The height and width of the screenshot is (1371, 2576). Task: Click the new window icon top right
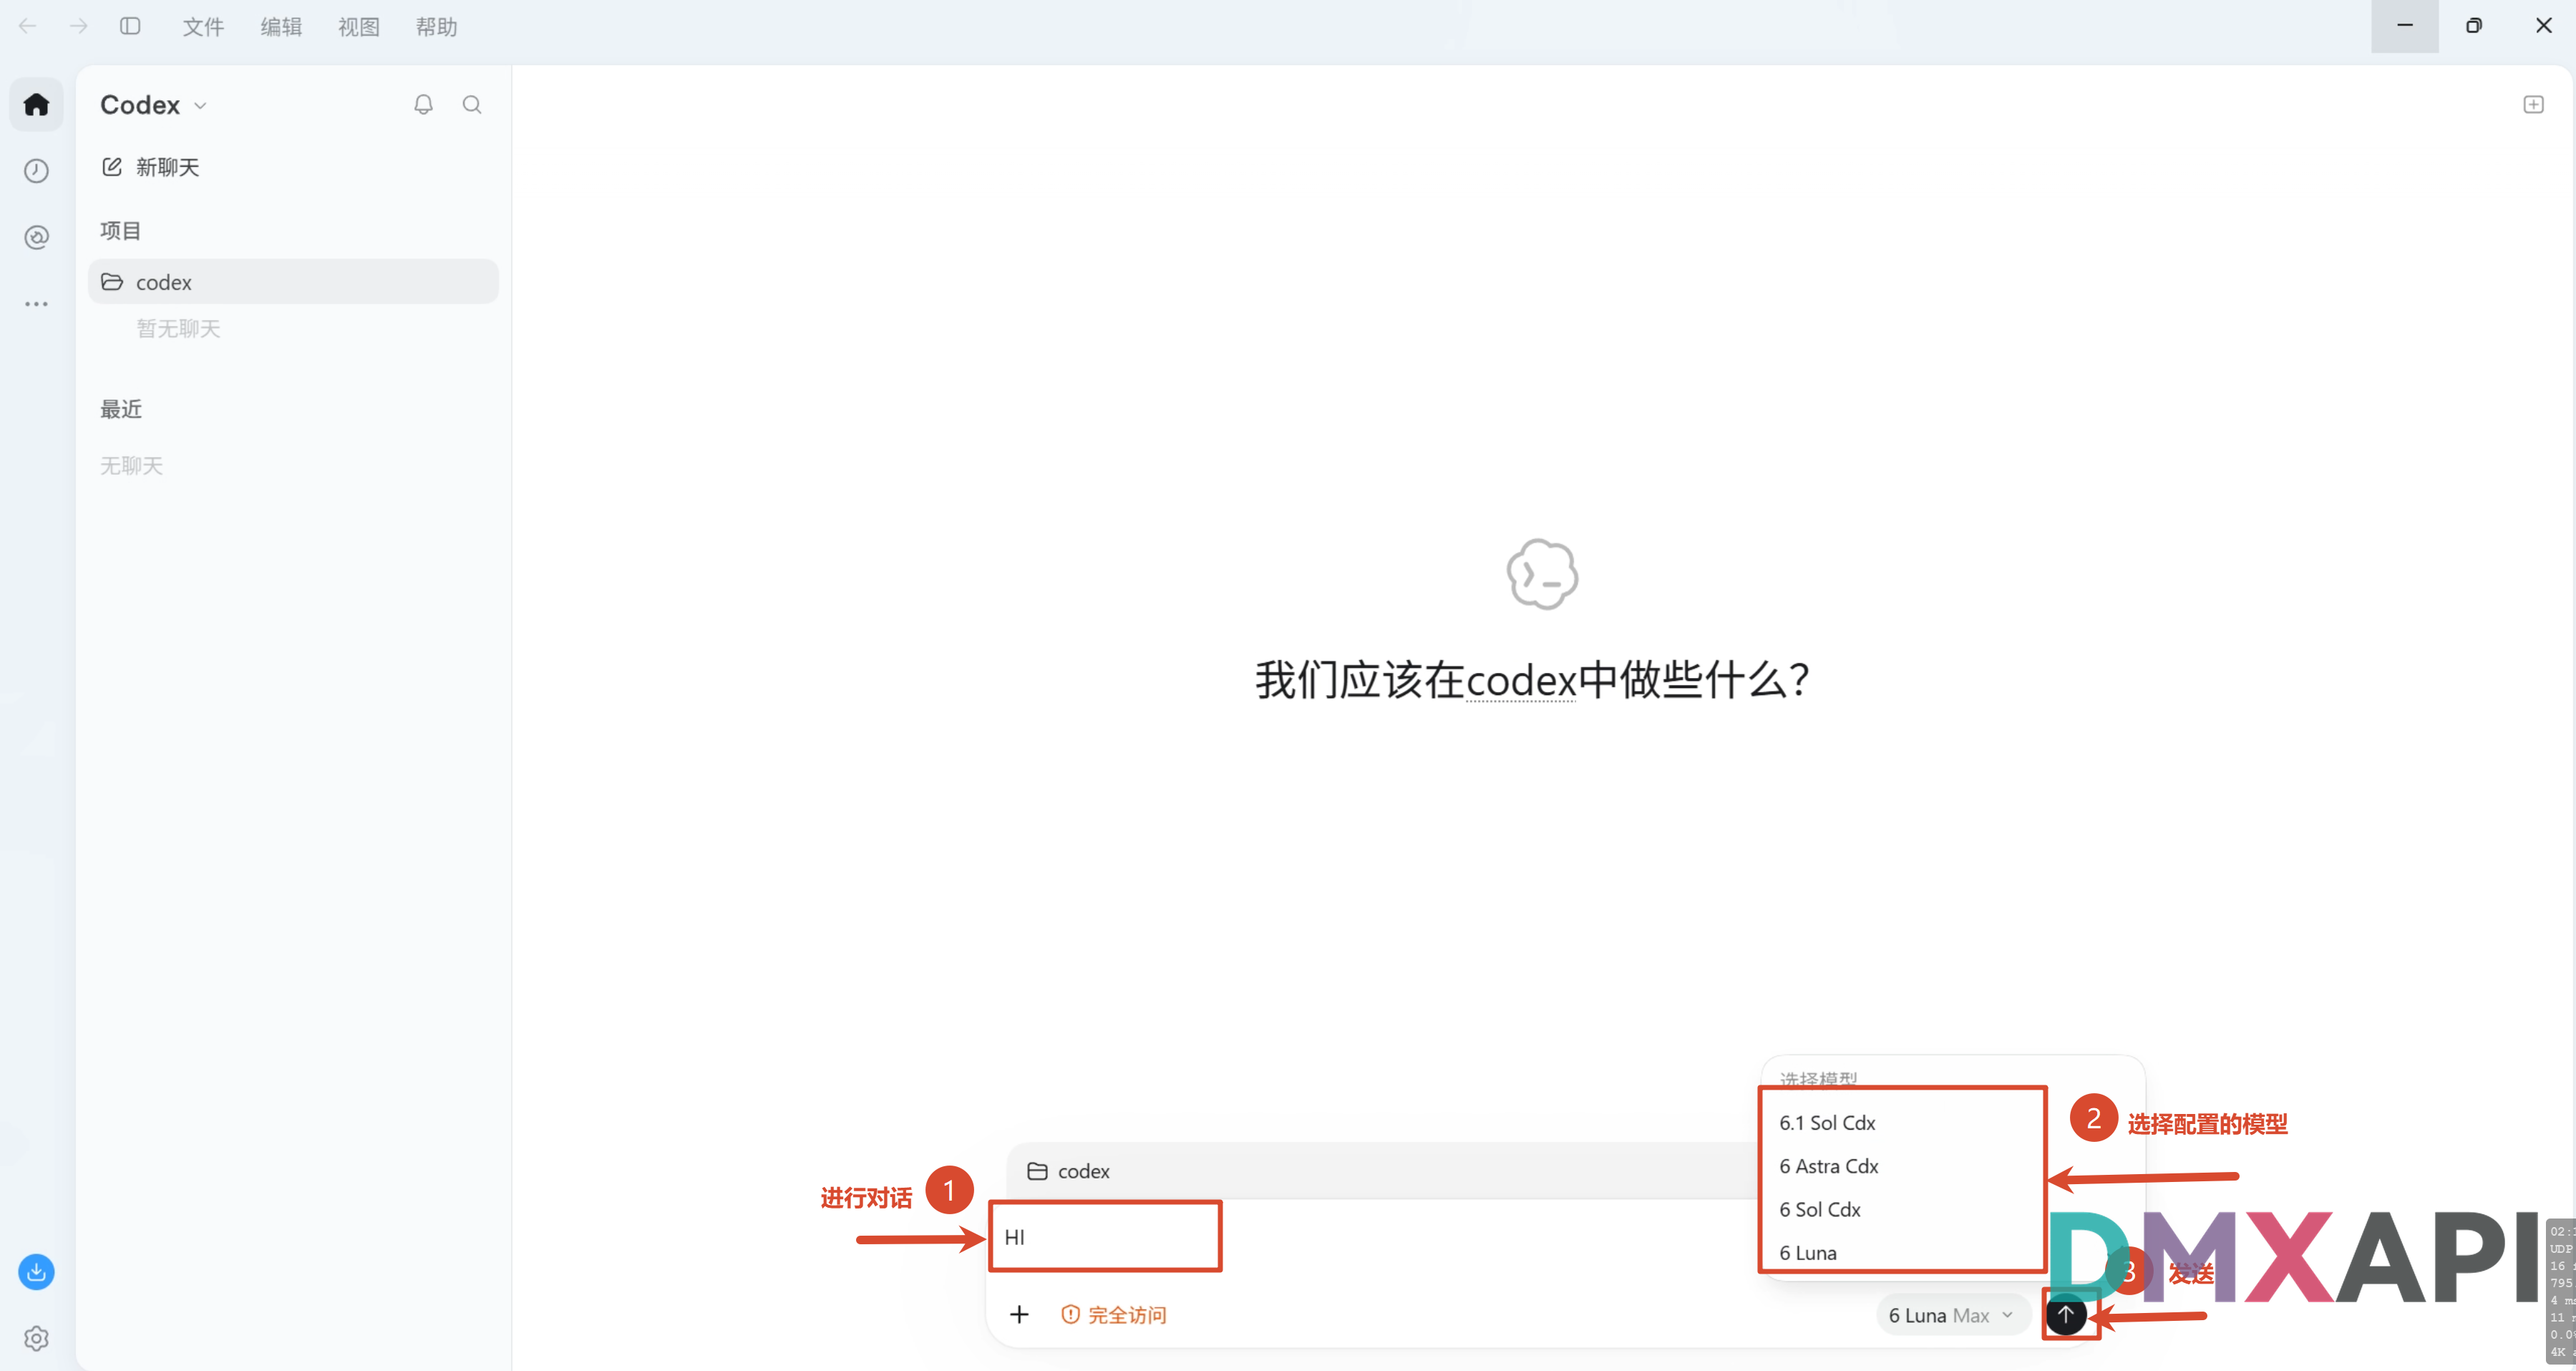pos(2533,104)
